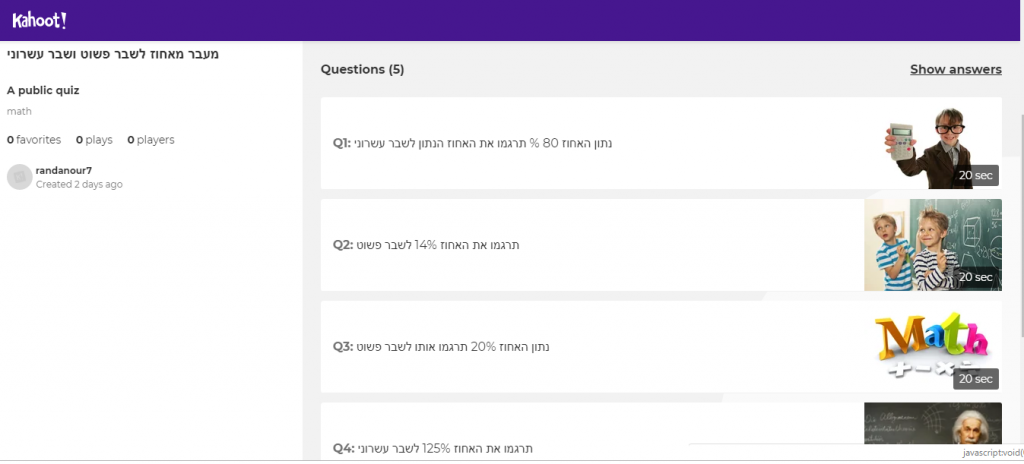
Task: Click the Kahoot! logo in header
Action: (x=39, y=20)
